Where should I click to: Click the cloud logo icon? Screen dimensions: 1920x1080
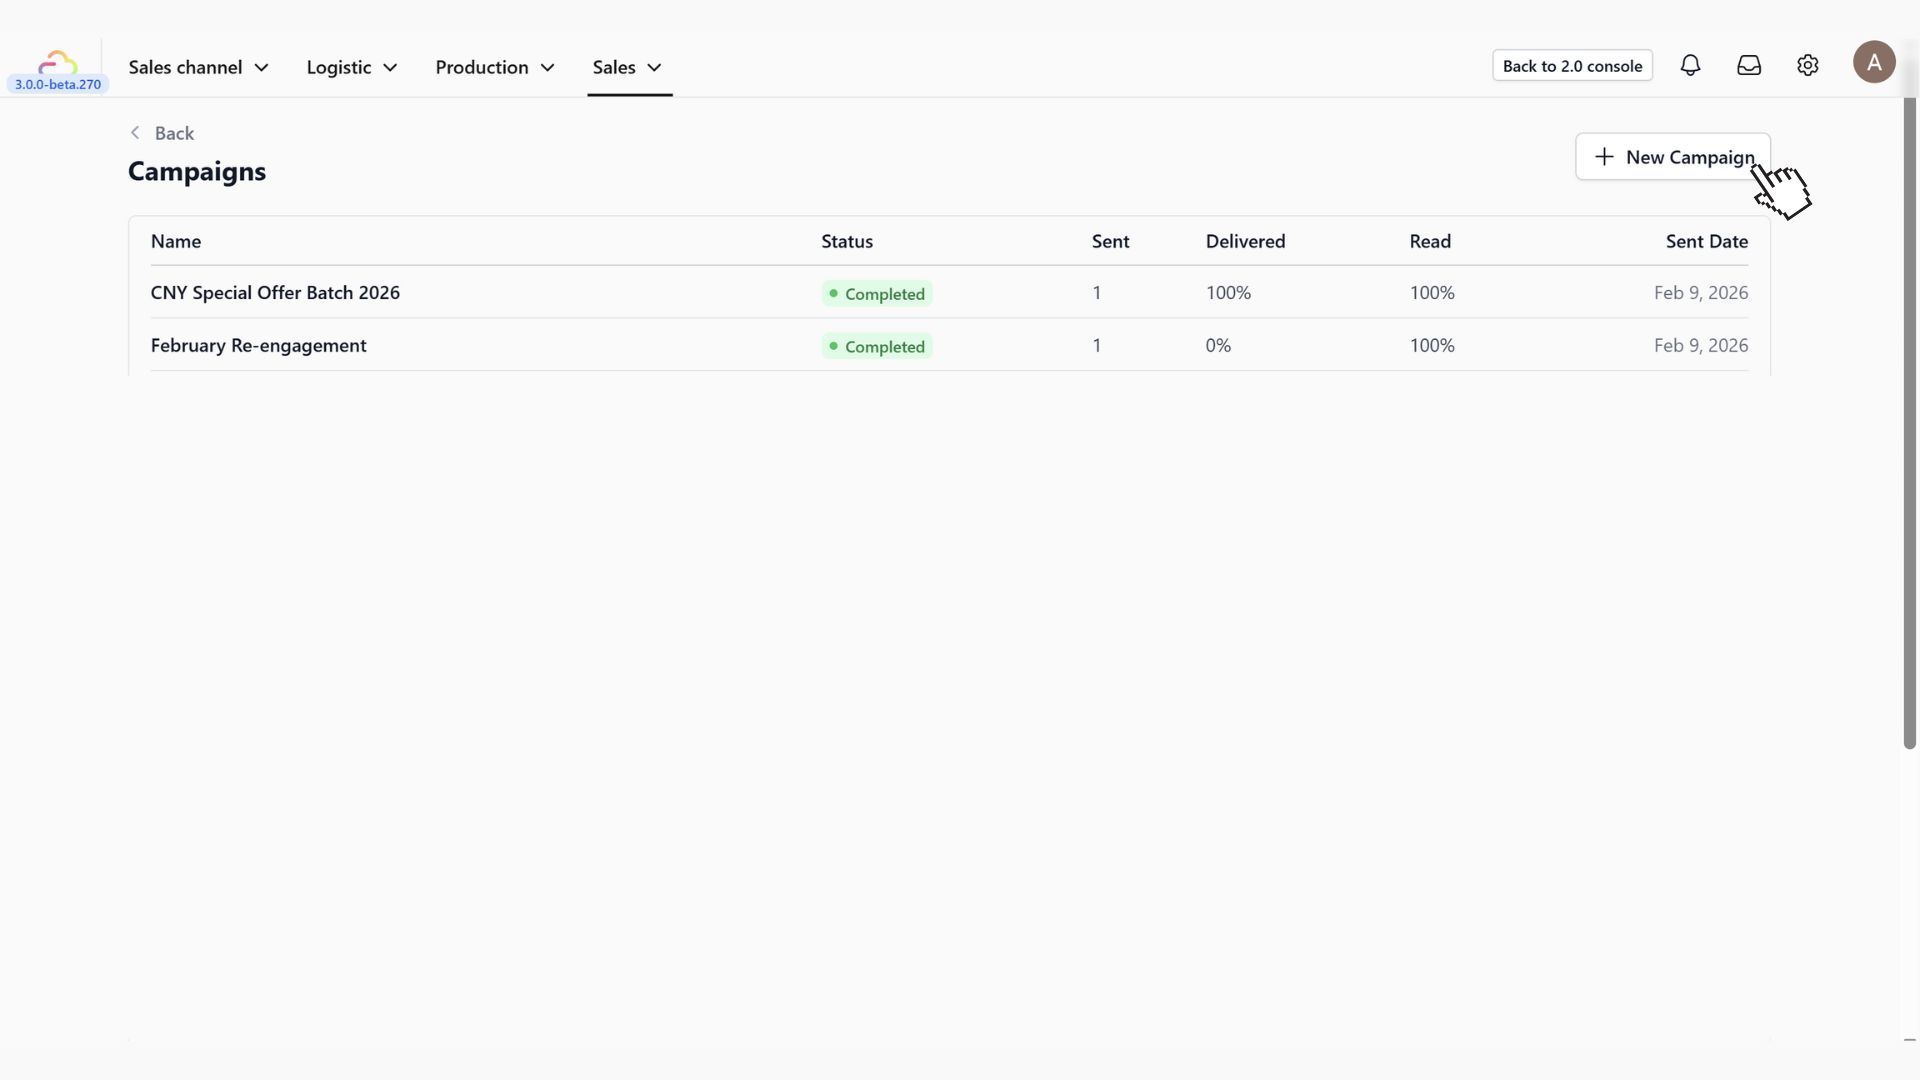click(58, 62)
